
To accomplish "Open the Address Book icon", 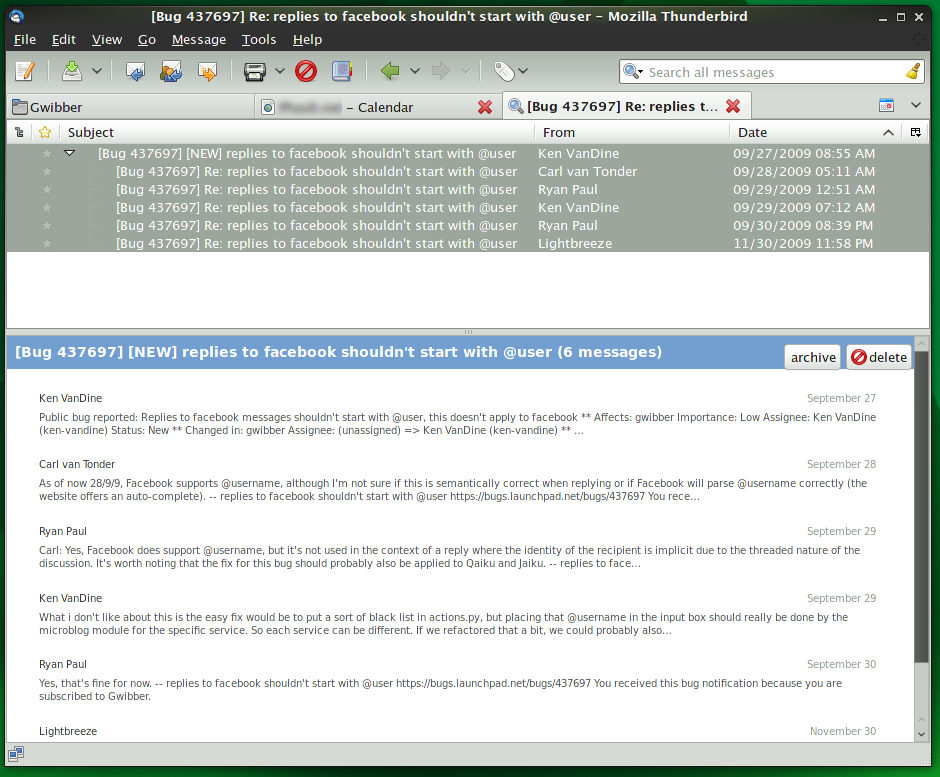I will [342, 71].
